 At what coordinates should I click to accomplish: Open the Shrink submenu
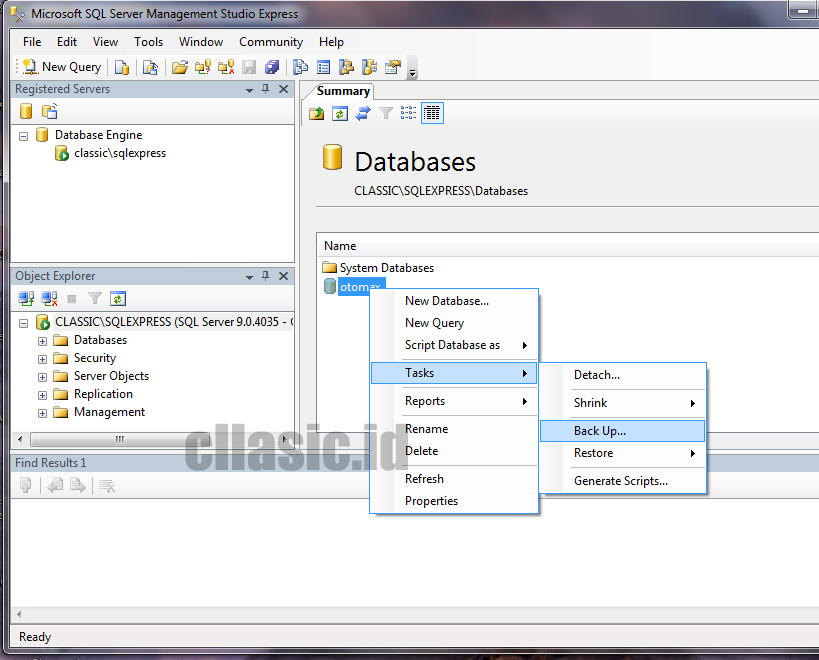(622, 403)
